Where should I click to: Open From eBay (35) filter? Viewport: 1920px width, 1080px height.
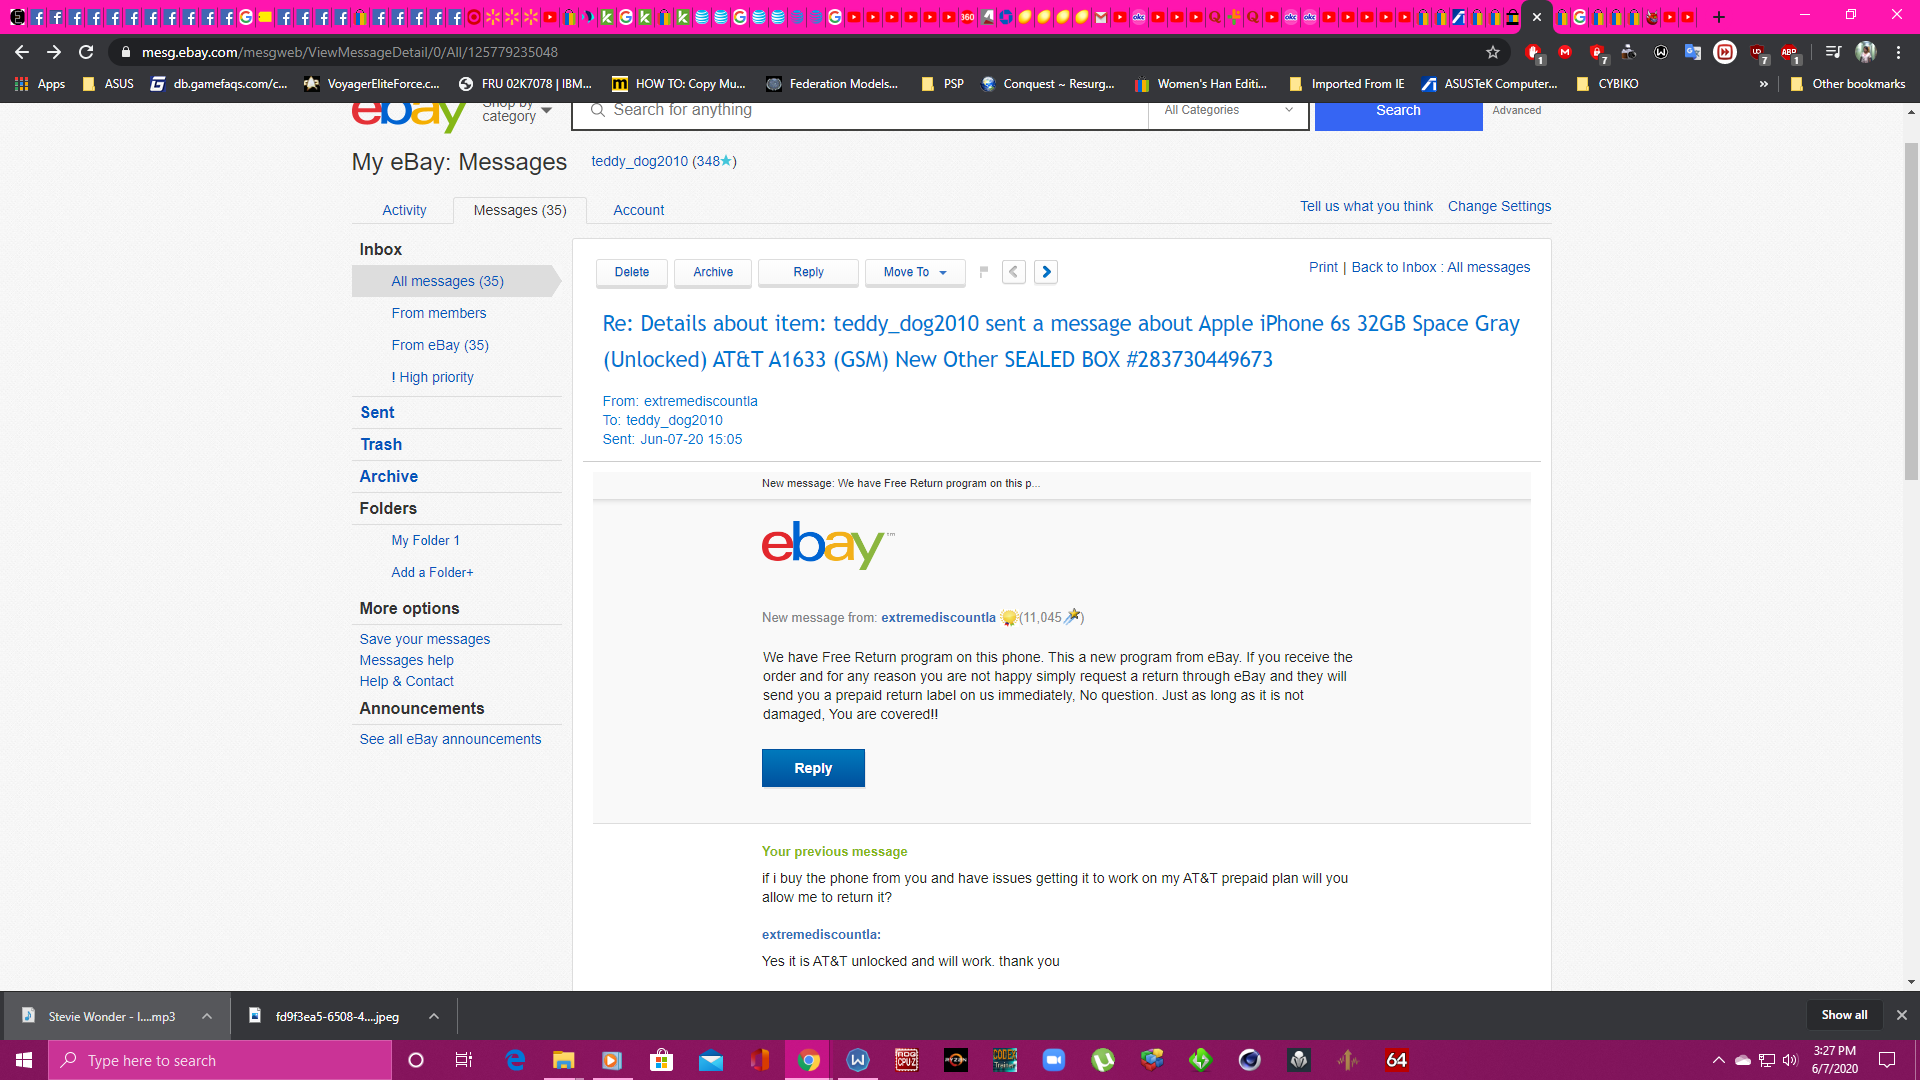[x=440, y=345]
